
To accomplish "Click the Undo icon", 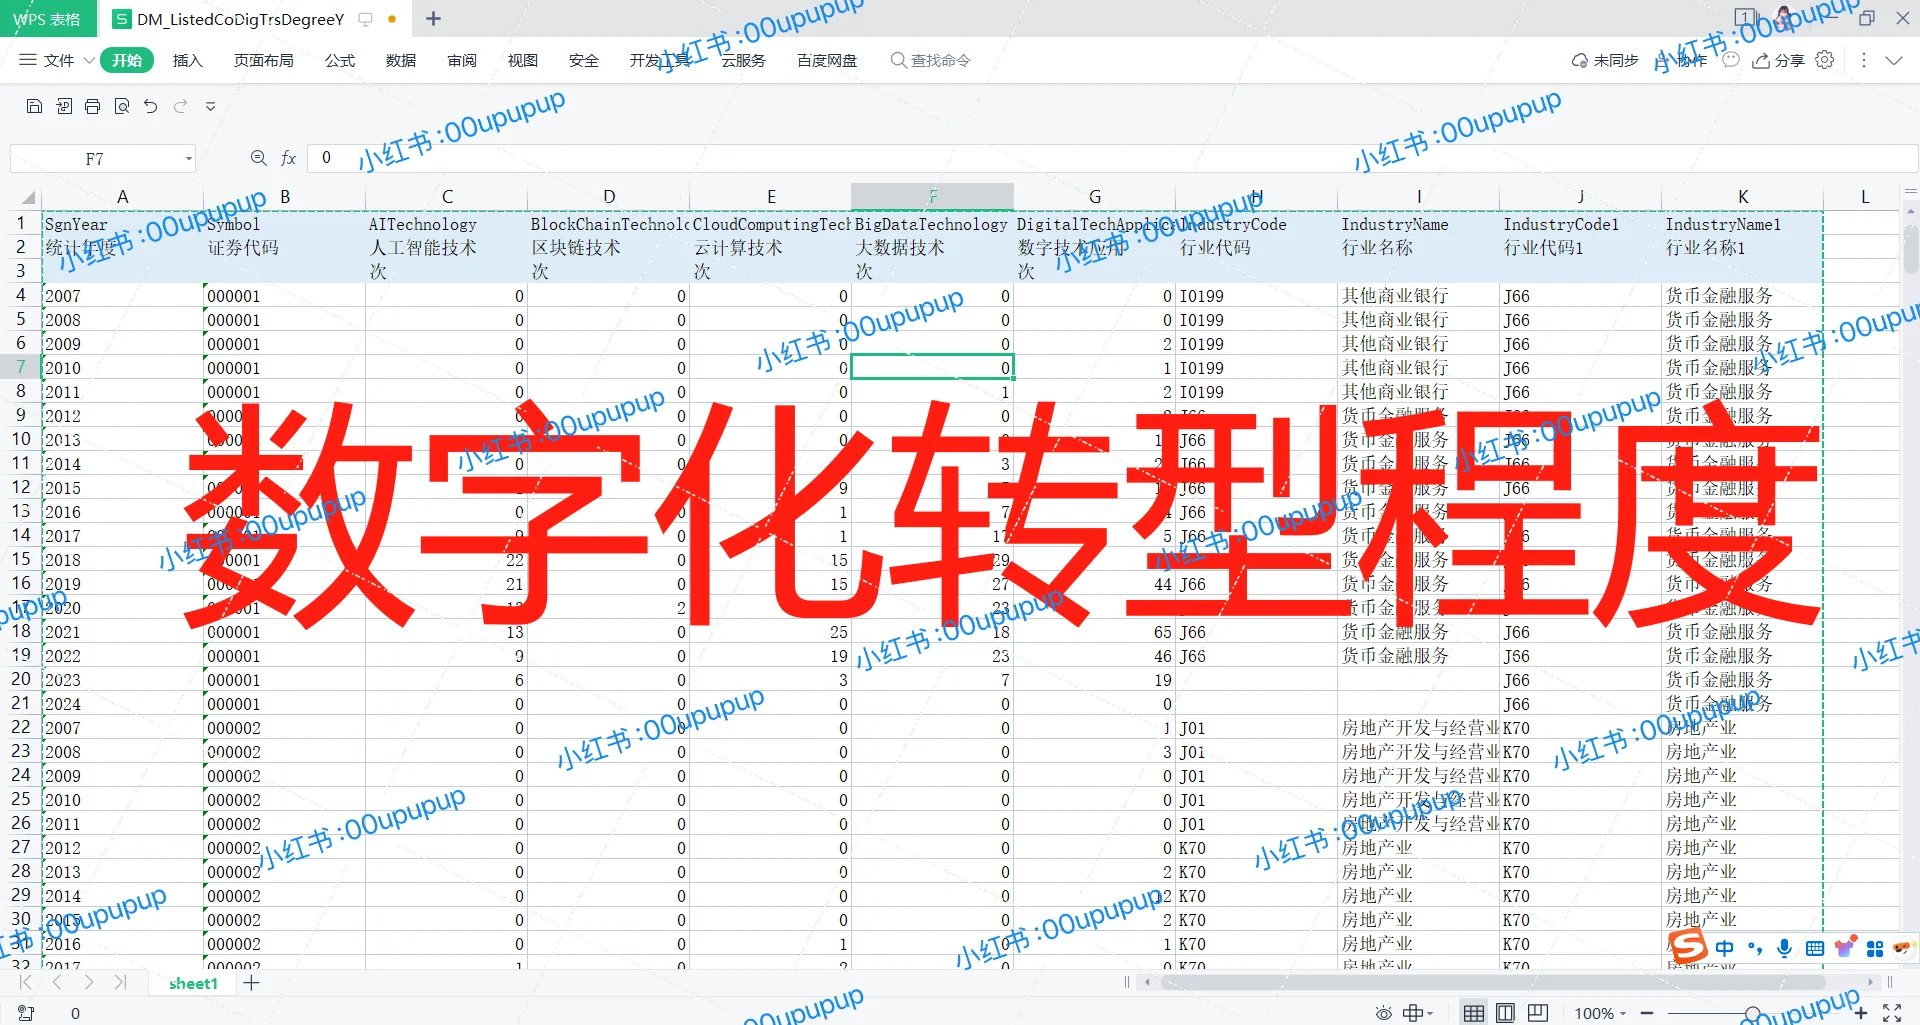I will tap(150, 106).
